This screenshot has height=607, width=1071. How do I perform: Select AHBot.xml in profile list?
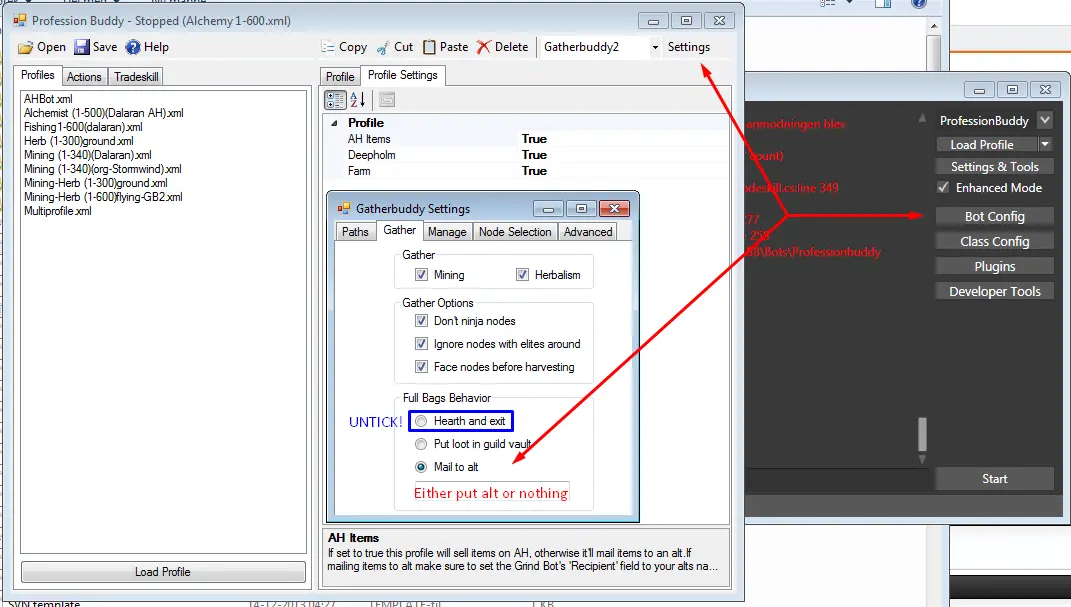click(48, 99)
